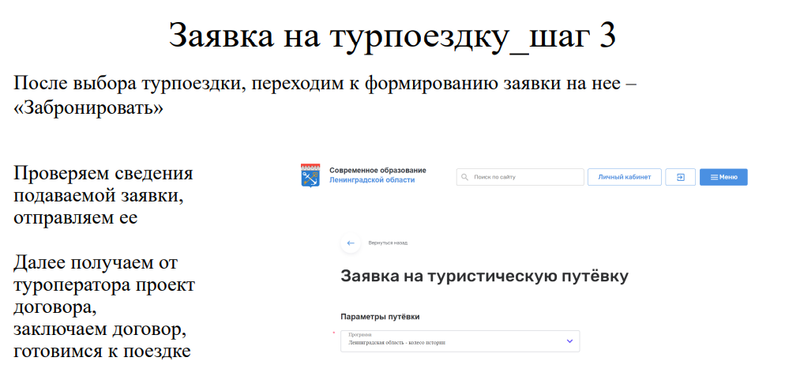Focus the Поиск по сайту search field
Viewport: 800px width, 365px height.
520,177
